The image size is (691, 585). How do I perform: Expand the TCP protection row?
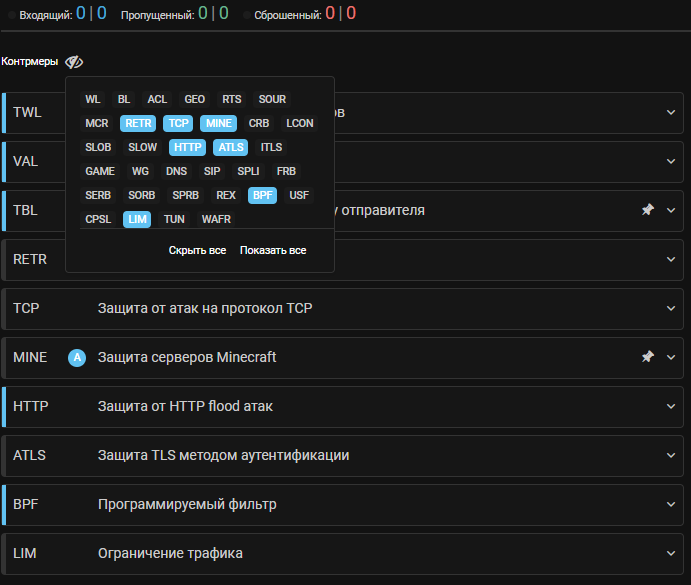click(671, 308)
